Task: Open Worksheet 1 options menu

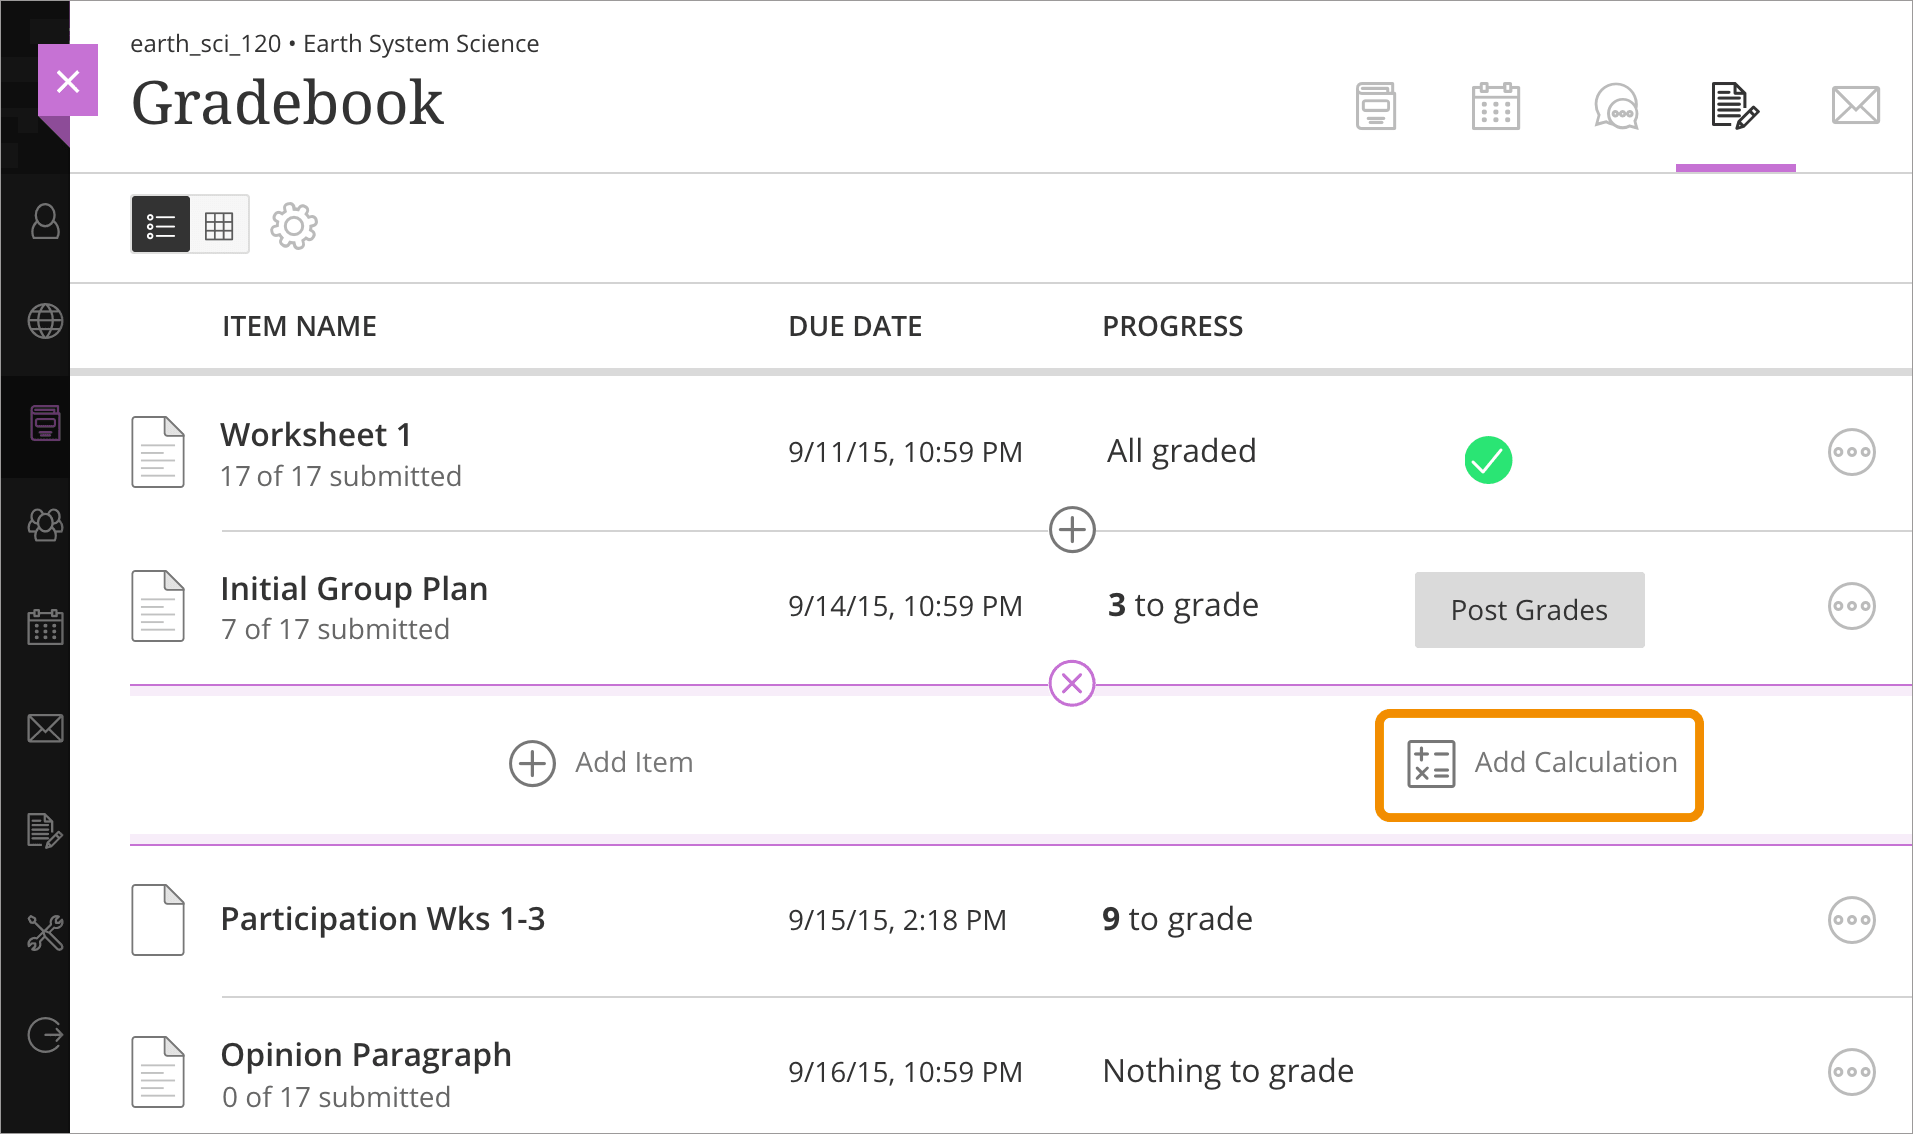Action: click(x=1851, y=452)
